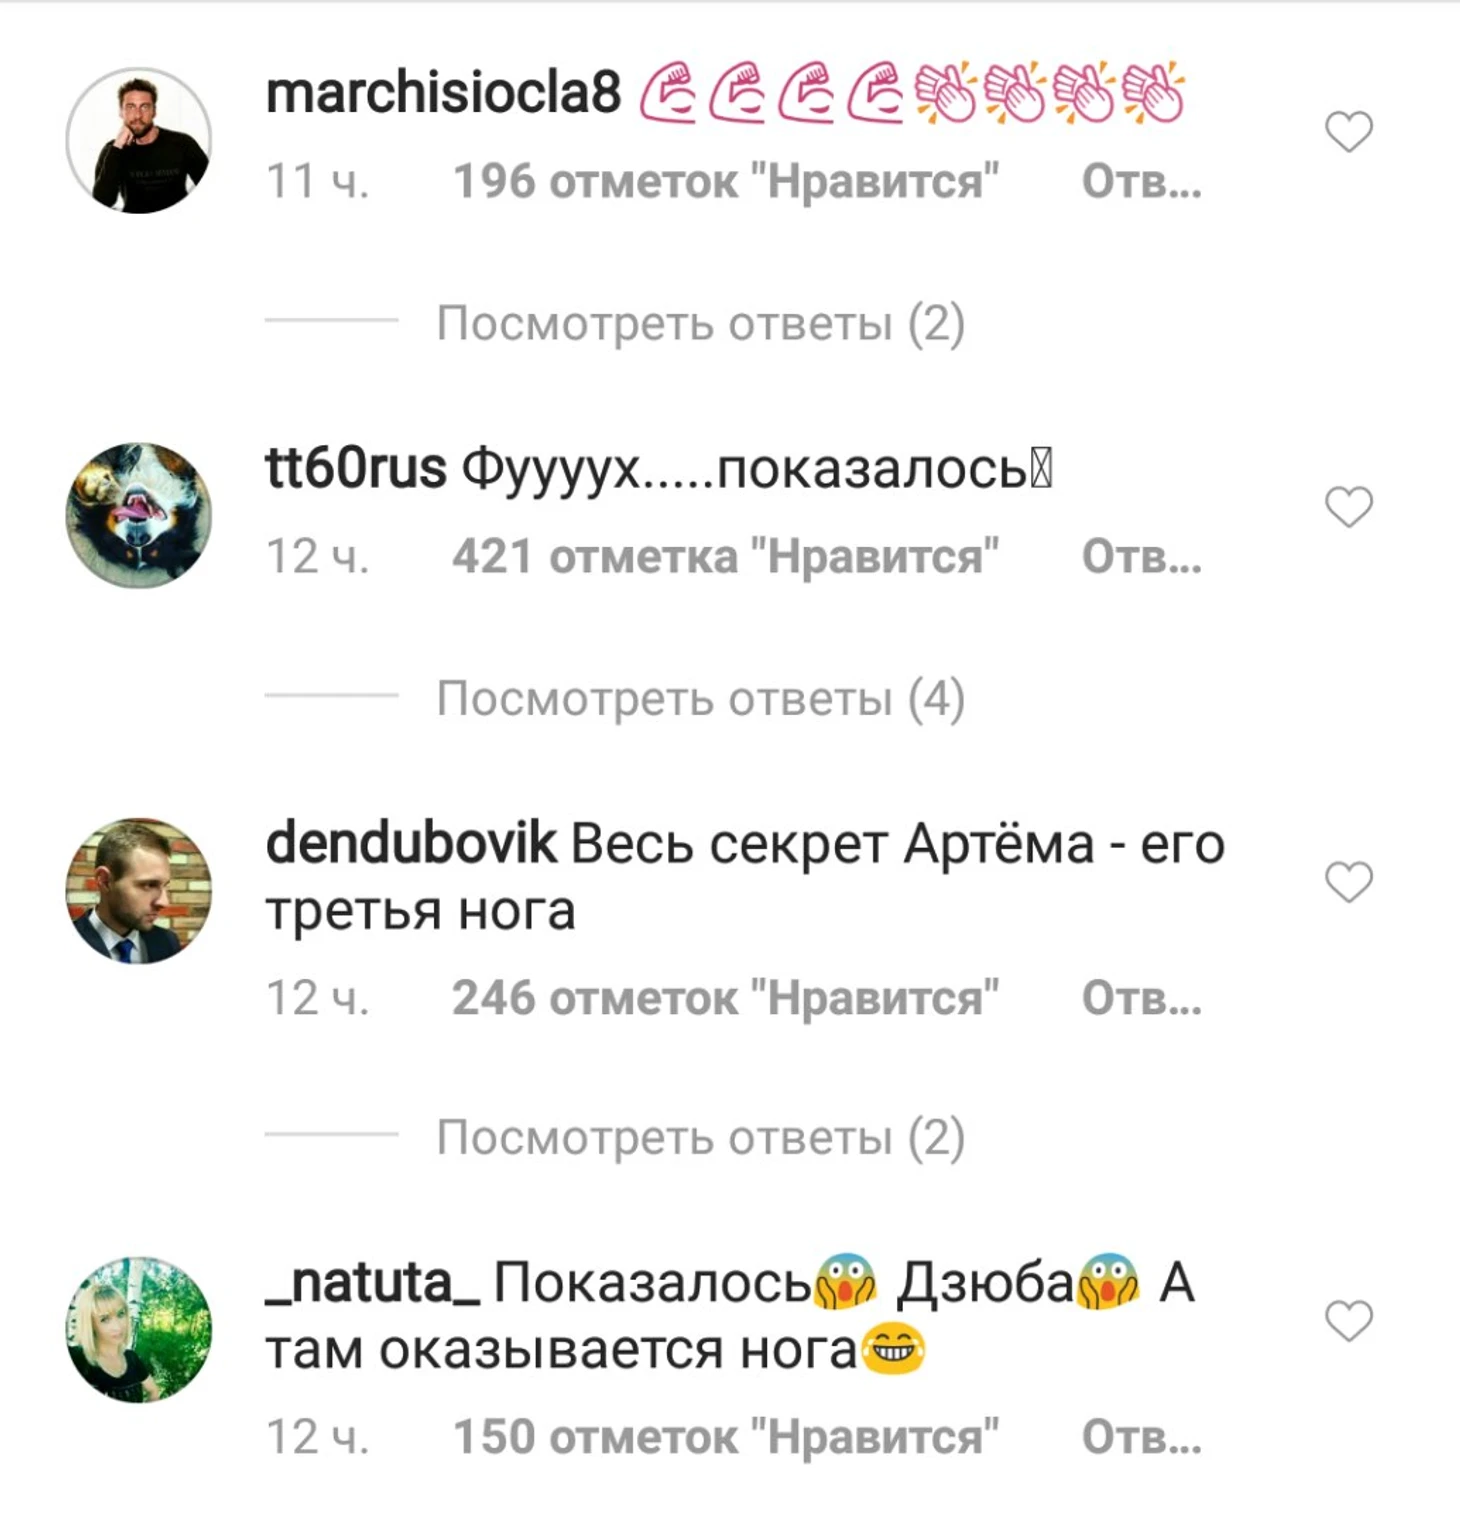The height and width of the screenshot is (1525, 1460).
Task: Open the _natuta_ username link
Action: 373,1283
